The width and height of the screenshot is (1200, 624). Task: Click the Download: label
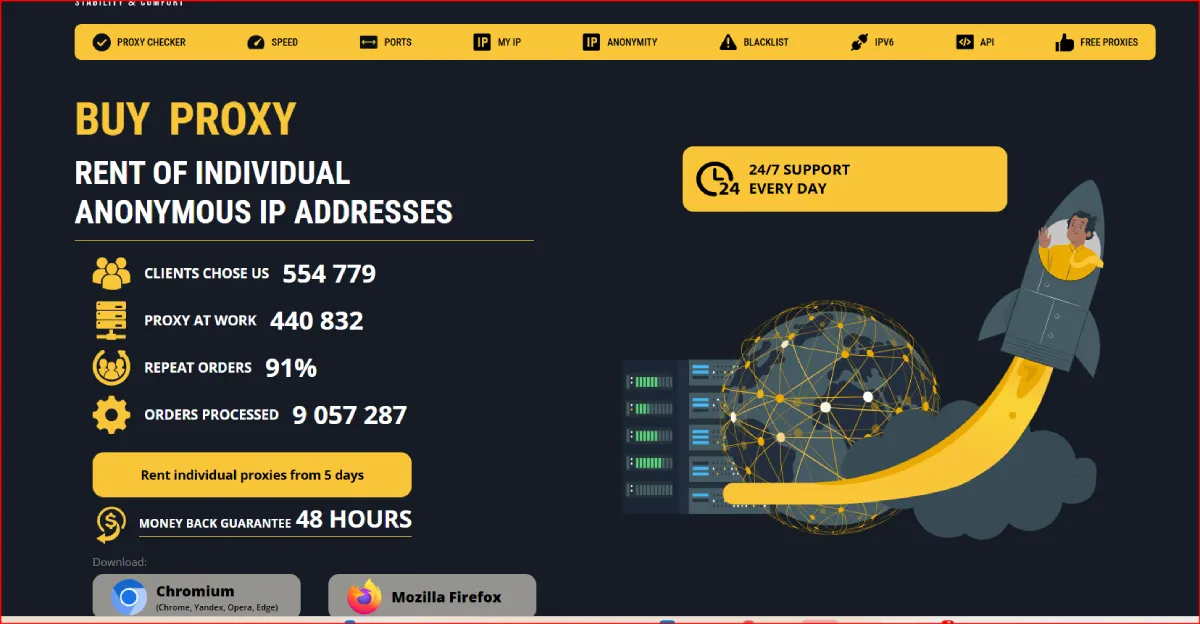[x=120, y=562]
